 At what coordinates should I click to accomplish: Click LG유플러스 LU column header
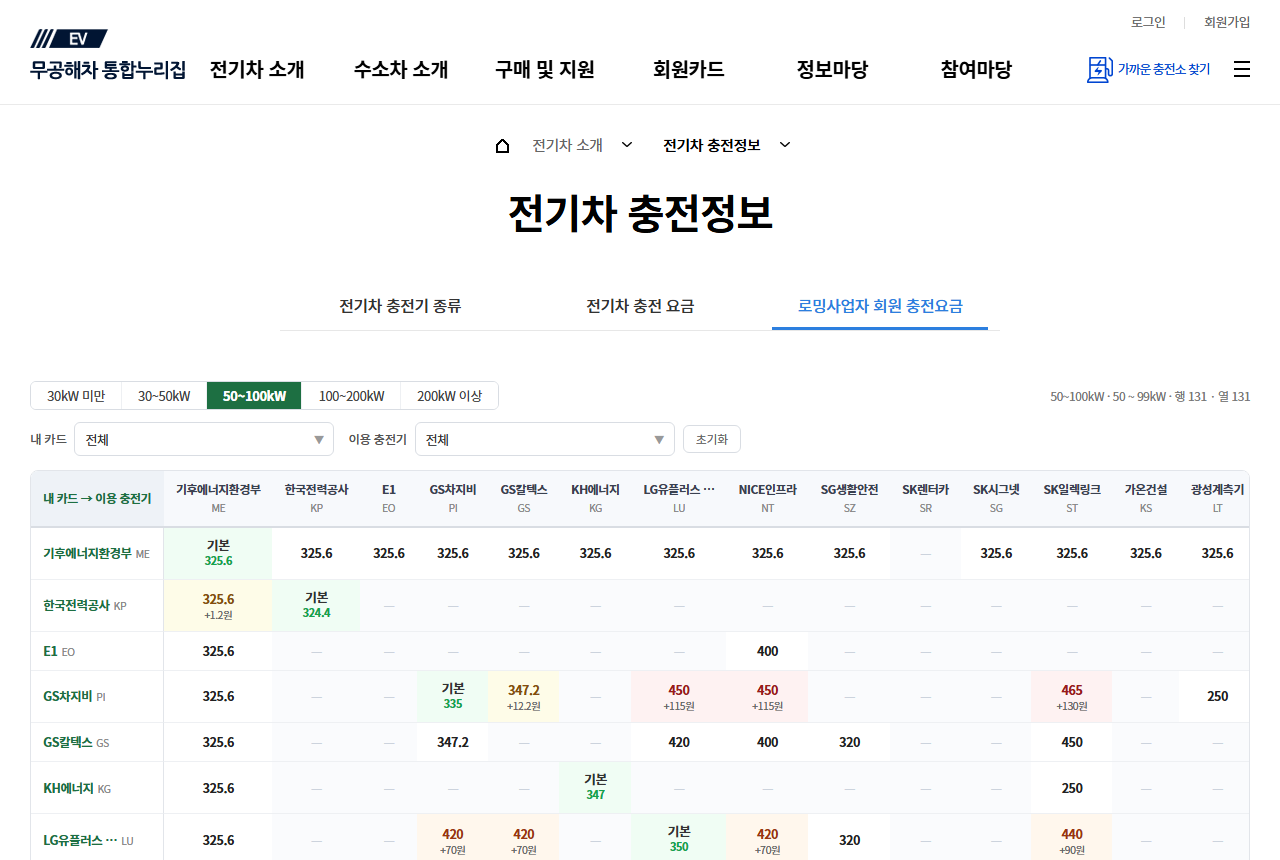679,498
